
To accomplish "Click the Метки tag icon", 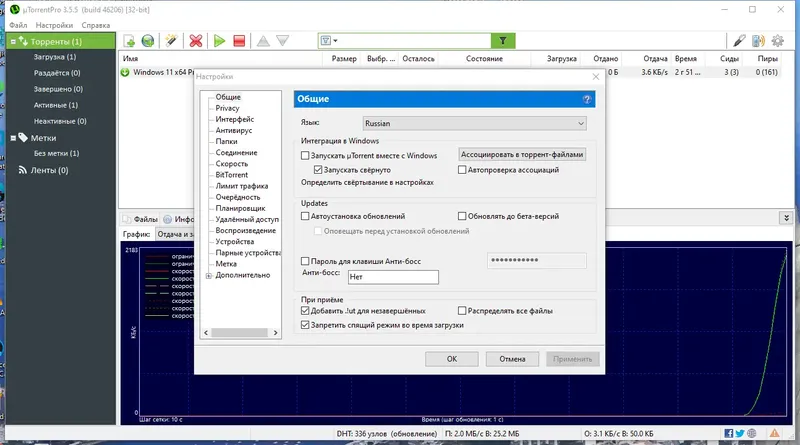I will coord(23,137).
